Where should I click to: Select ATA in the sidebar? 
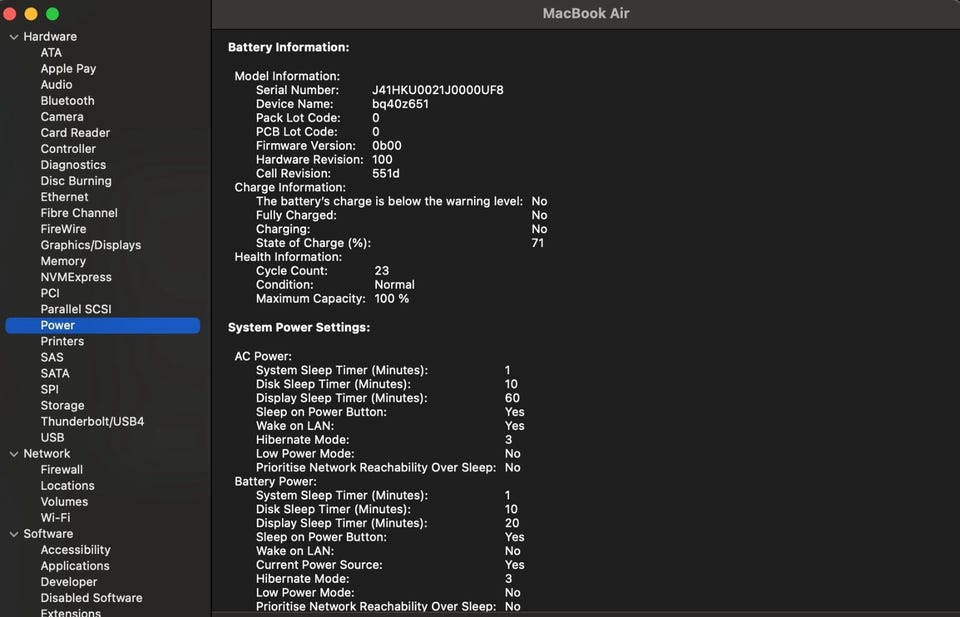(x=51, y=53)
